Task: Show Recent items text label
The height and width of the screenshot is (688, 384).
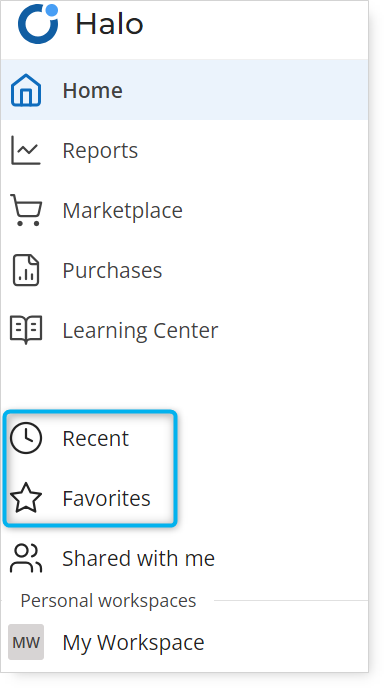Action: pyautogui.click(x=96, y=438)
